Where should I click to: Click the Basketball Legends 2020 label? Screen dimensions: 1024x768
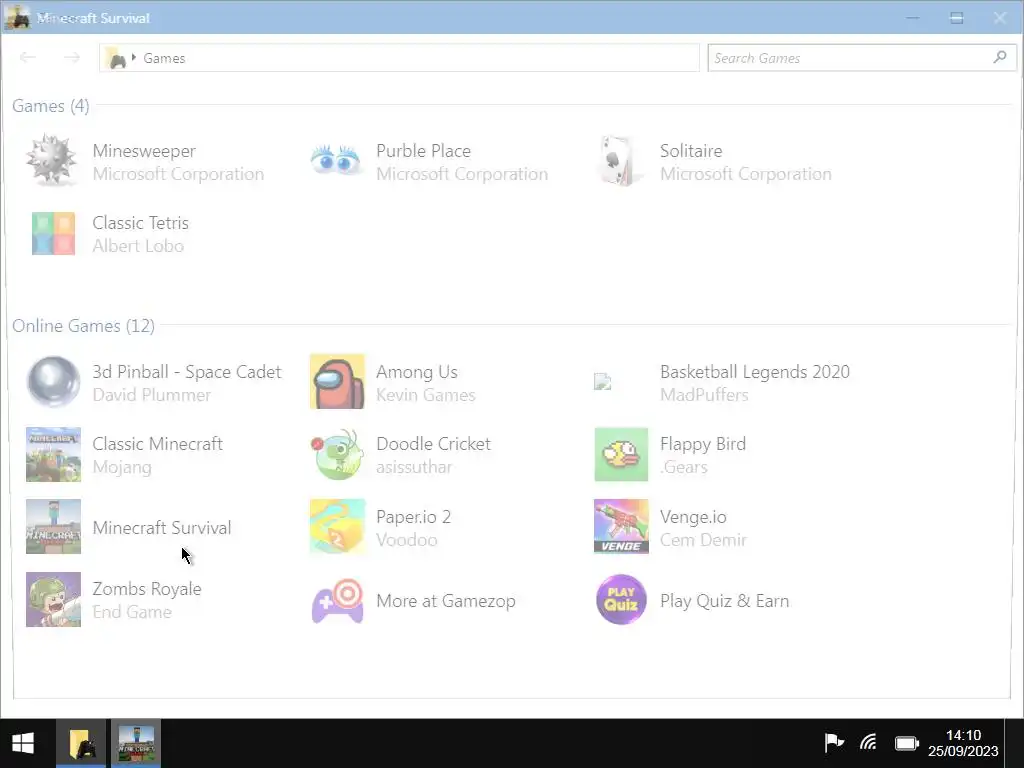click(x=755, y=372)
